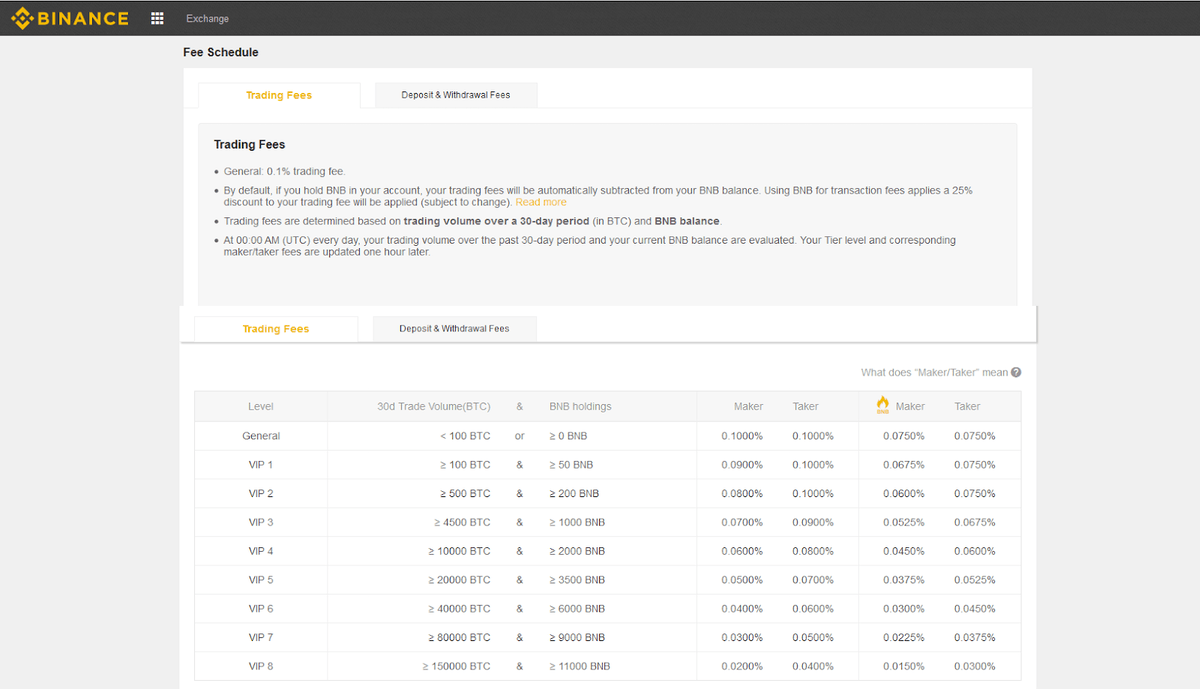
Task: Open the apps grid menu icon
Action: point(157,18)
